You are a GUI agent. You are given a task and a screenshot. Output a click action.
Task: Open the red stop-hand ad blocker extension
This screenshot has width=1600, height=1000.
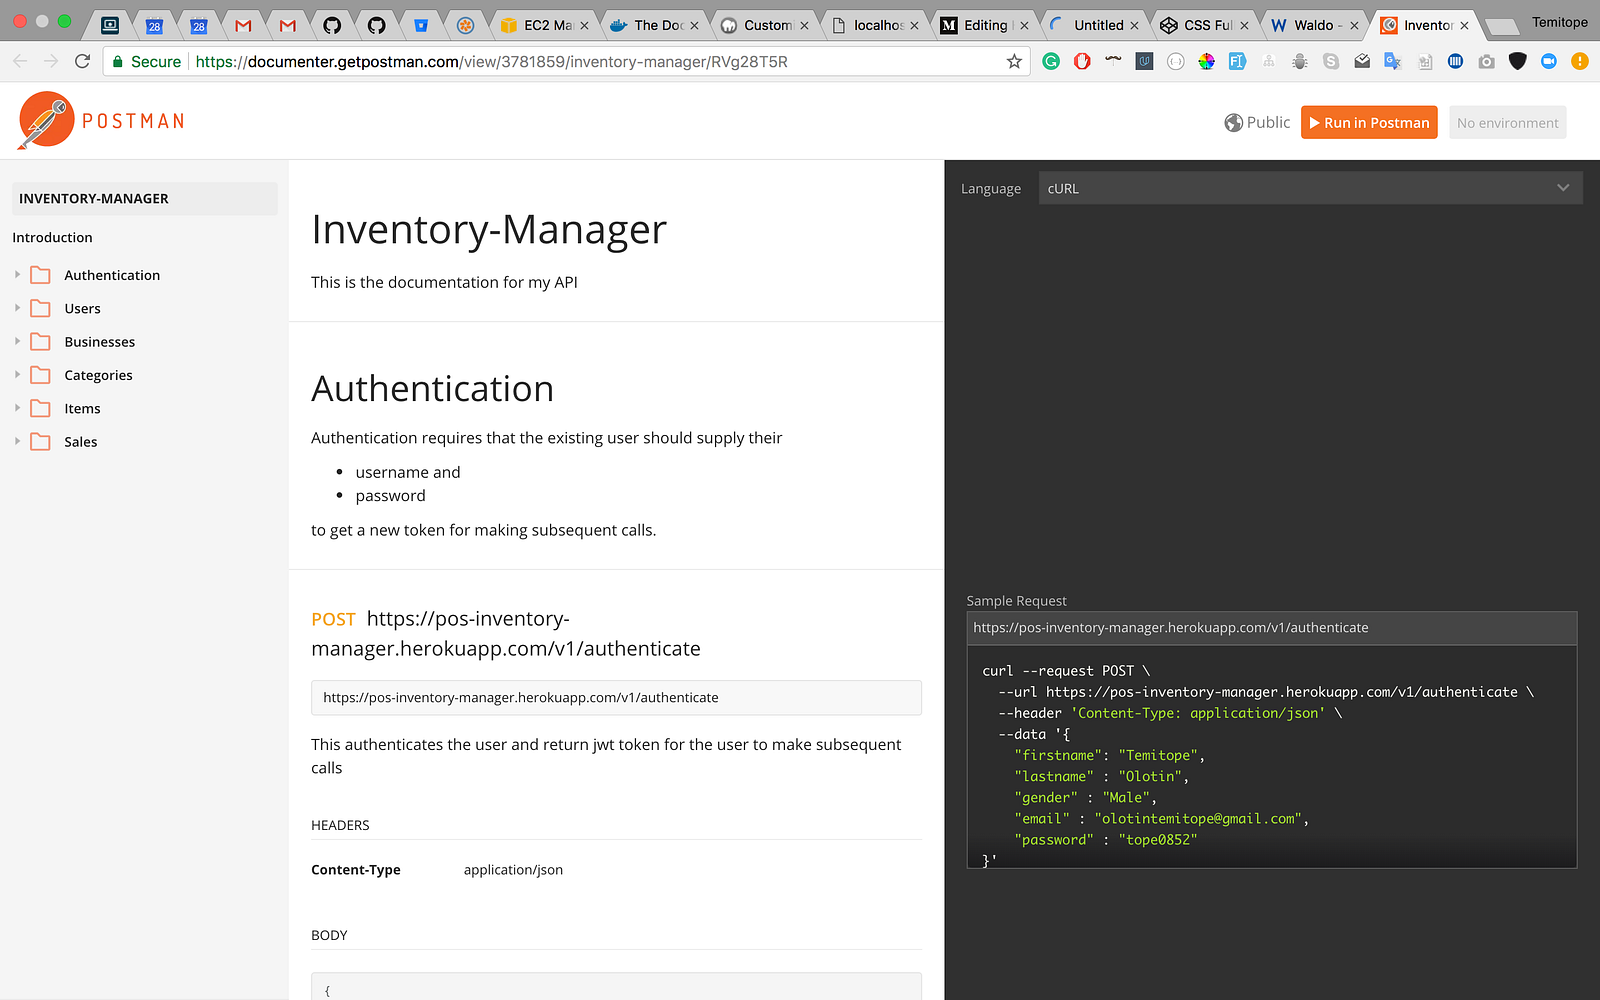1082,61
